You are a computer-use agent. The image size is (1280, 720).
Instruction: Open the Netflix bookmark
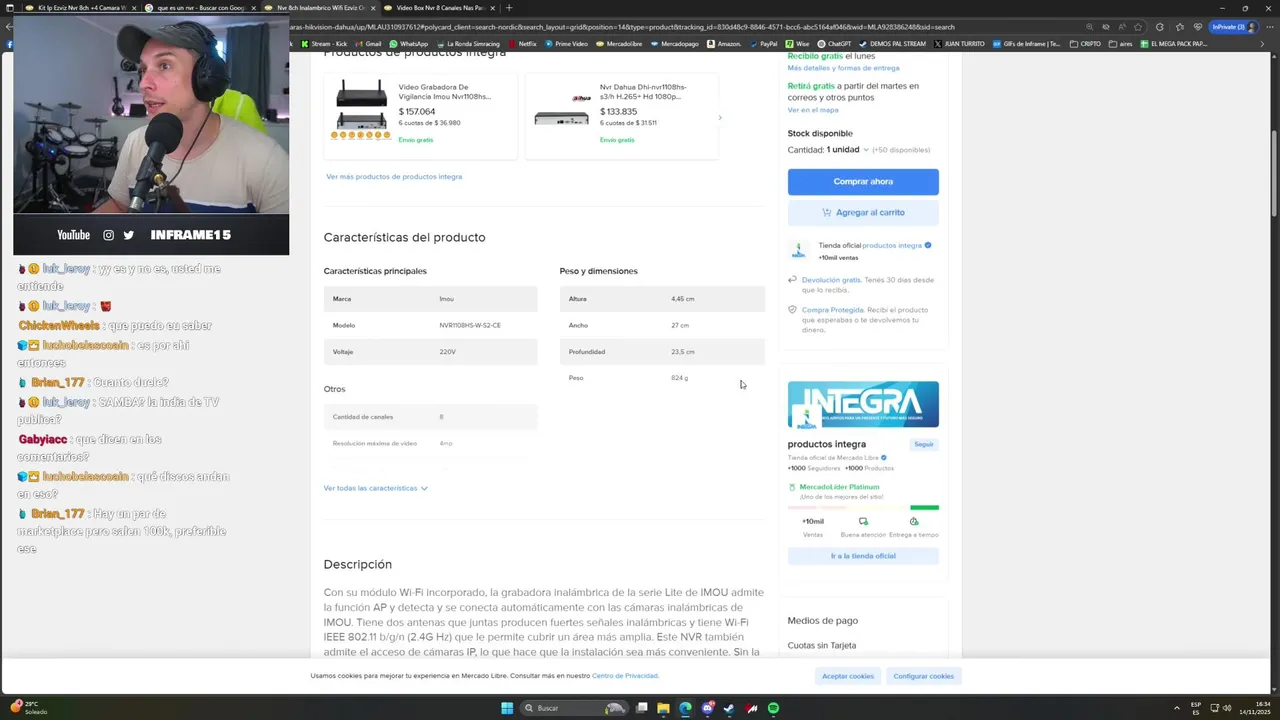[x=523, y=44]
